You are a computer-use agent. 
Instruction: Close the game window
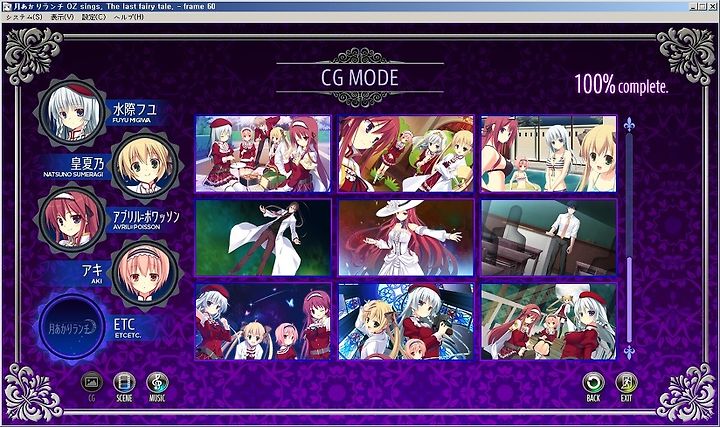coord(714,6)
